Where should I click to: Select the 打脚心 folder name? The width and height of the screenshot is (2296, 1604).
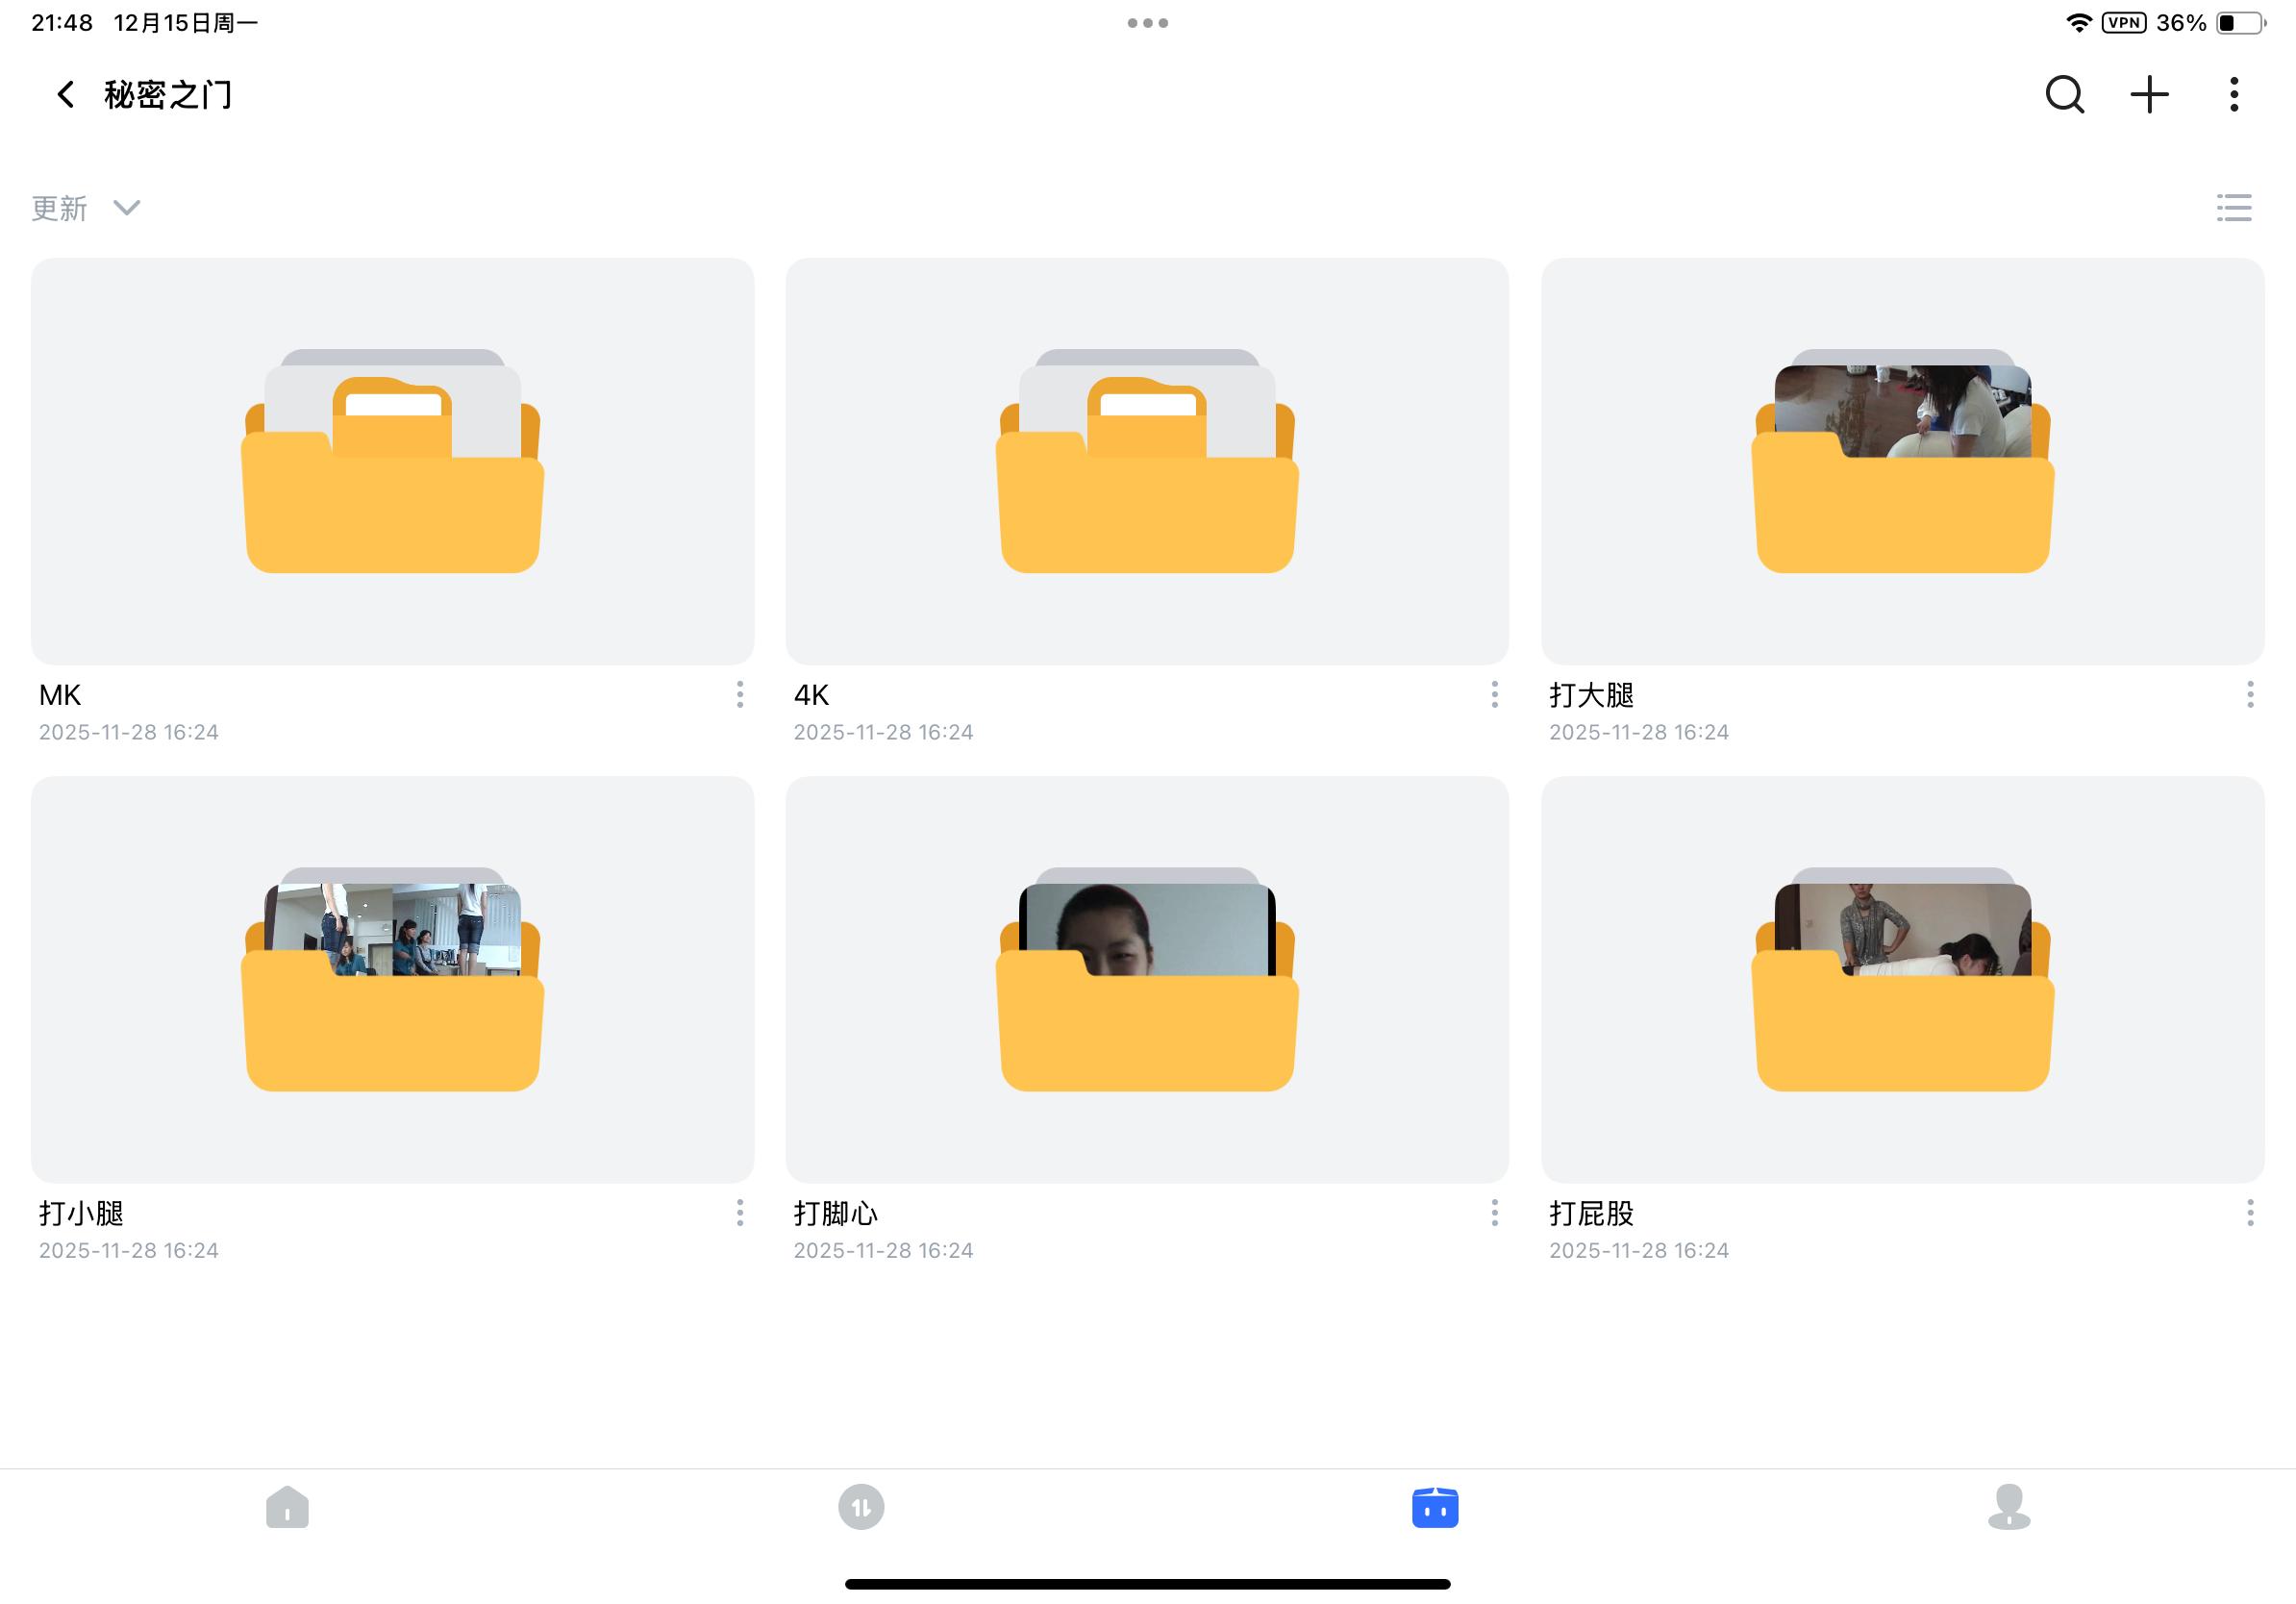click(x=835, y=1213)
